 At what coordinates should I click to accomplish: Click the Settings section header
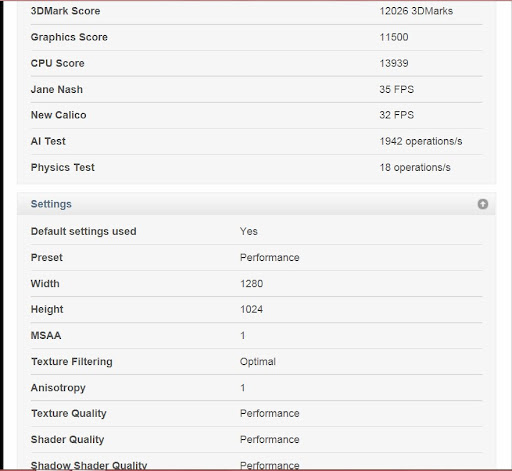(256, 204)
